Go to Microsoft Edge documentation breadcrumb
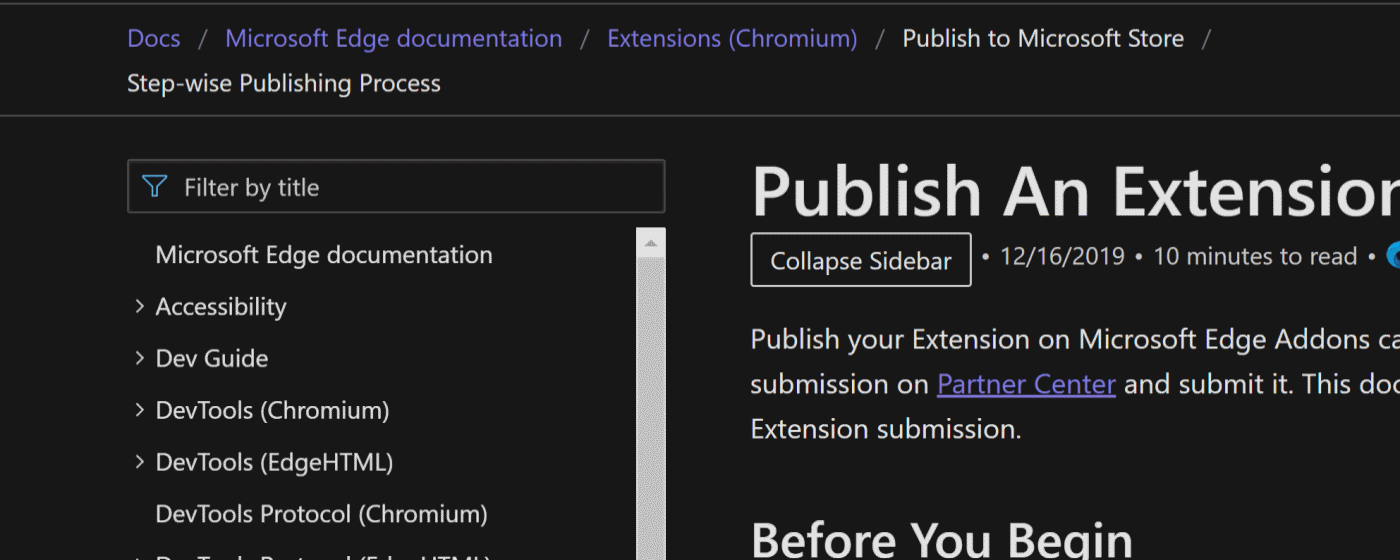Screen dimensions: 1400x560 [393, 39]
